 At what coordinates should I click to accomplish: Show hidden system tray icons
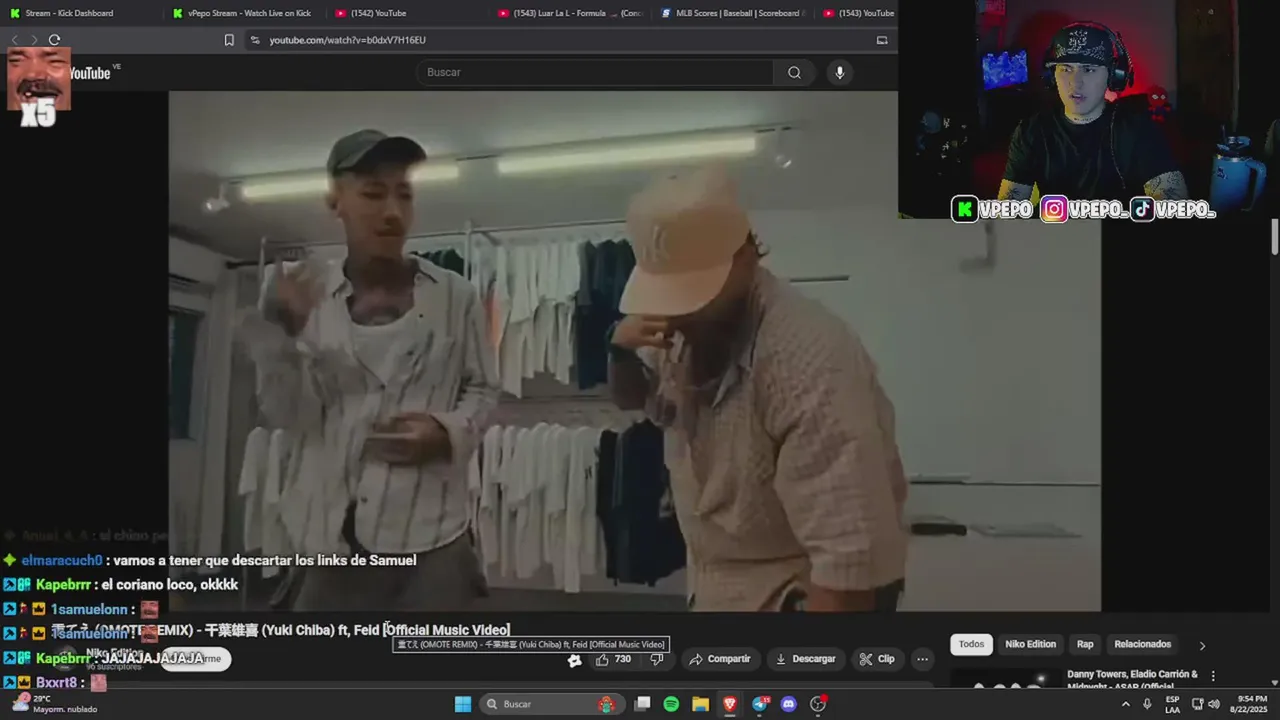(x=1125, y=704)
